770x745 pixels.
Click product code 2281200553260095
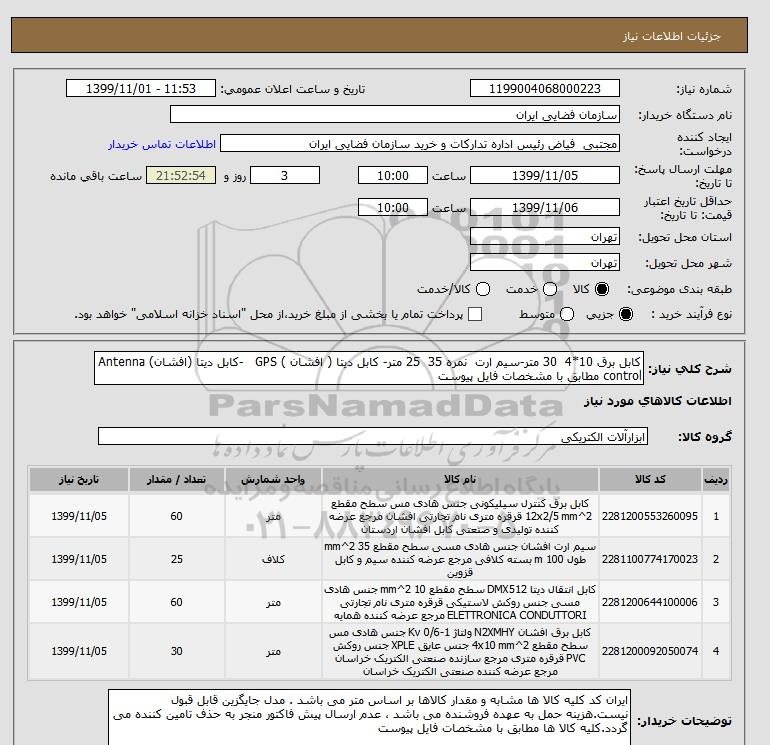(x=650, y=516)
